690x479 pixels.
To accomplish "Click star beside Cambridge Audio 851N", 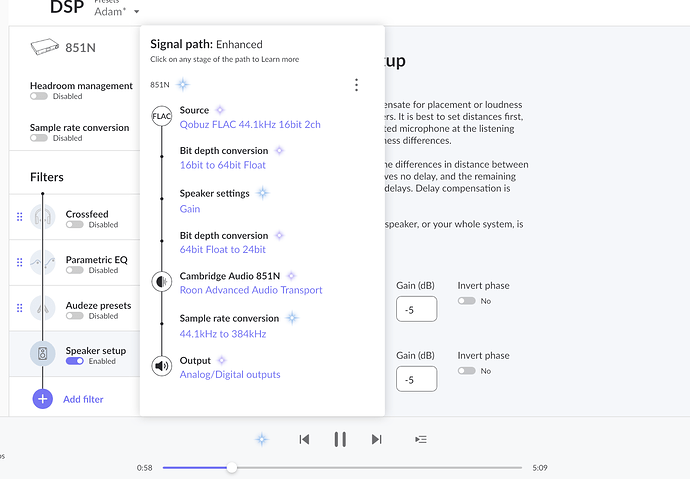I will tap(291, 276).
